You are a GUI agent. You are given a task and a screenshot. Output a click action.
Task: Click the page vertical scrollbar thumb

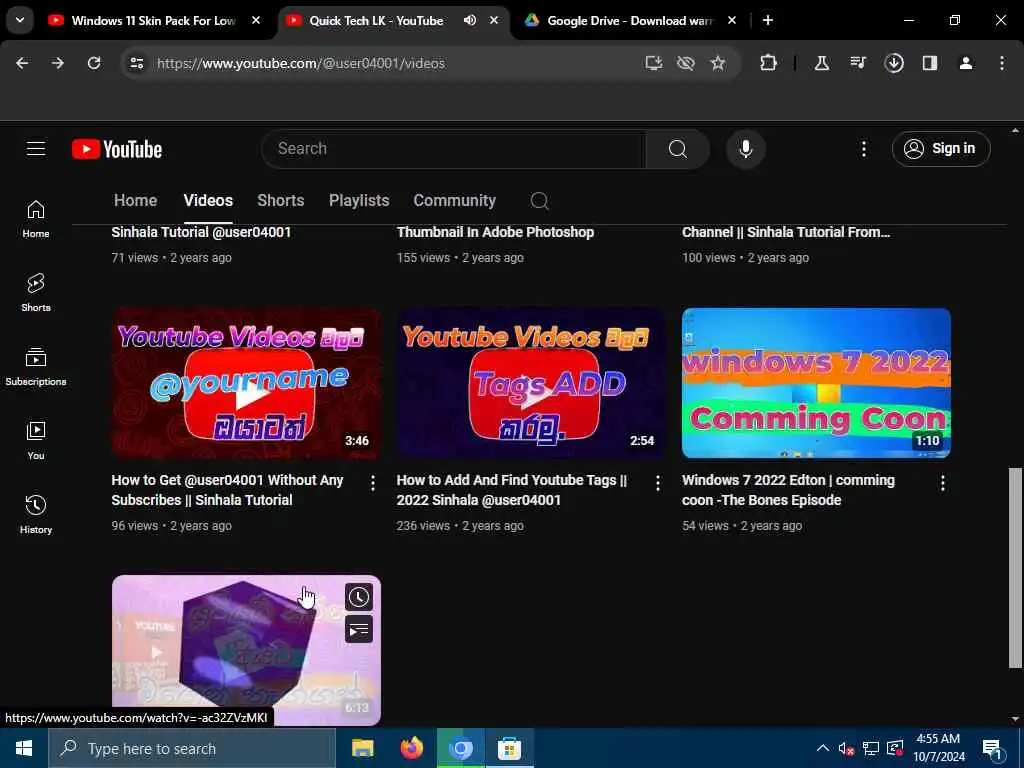pyautogui.click(x=1015, y=568)
